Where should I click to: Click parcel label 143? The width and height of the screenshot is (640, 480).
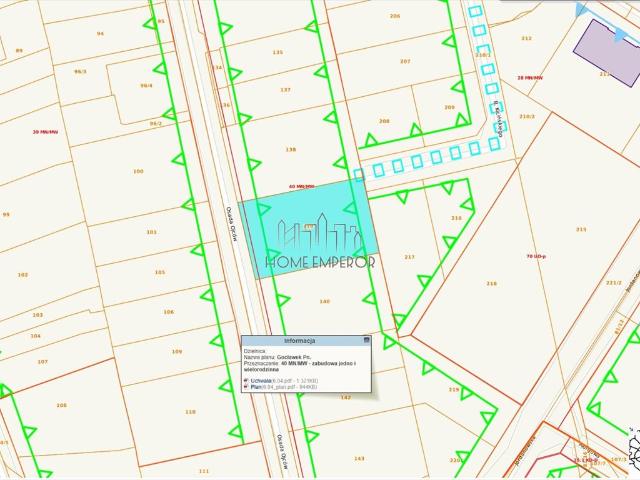pyautogui.click(x=359, y=459)
